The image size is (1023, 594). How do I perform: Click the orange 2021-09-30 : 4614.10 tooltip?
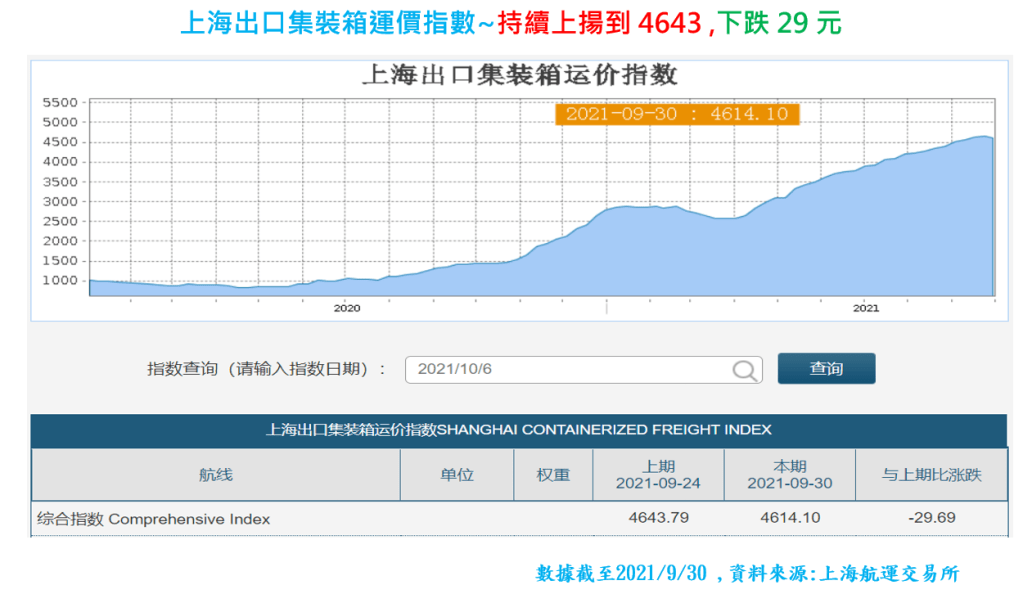(x=676, y=114)
